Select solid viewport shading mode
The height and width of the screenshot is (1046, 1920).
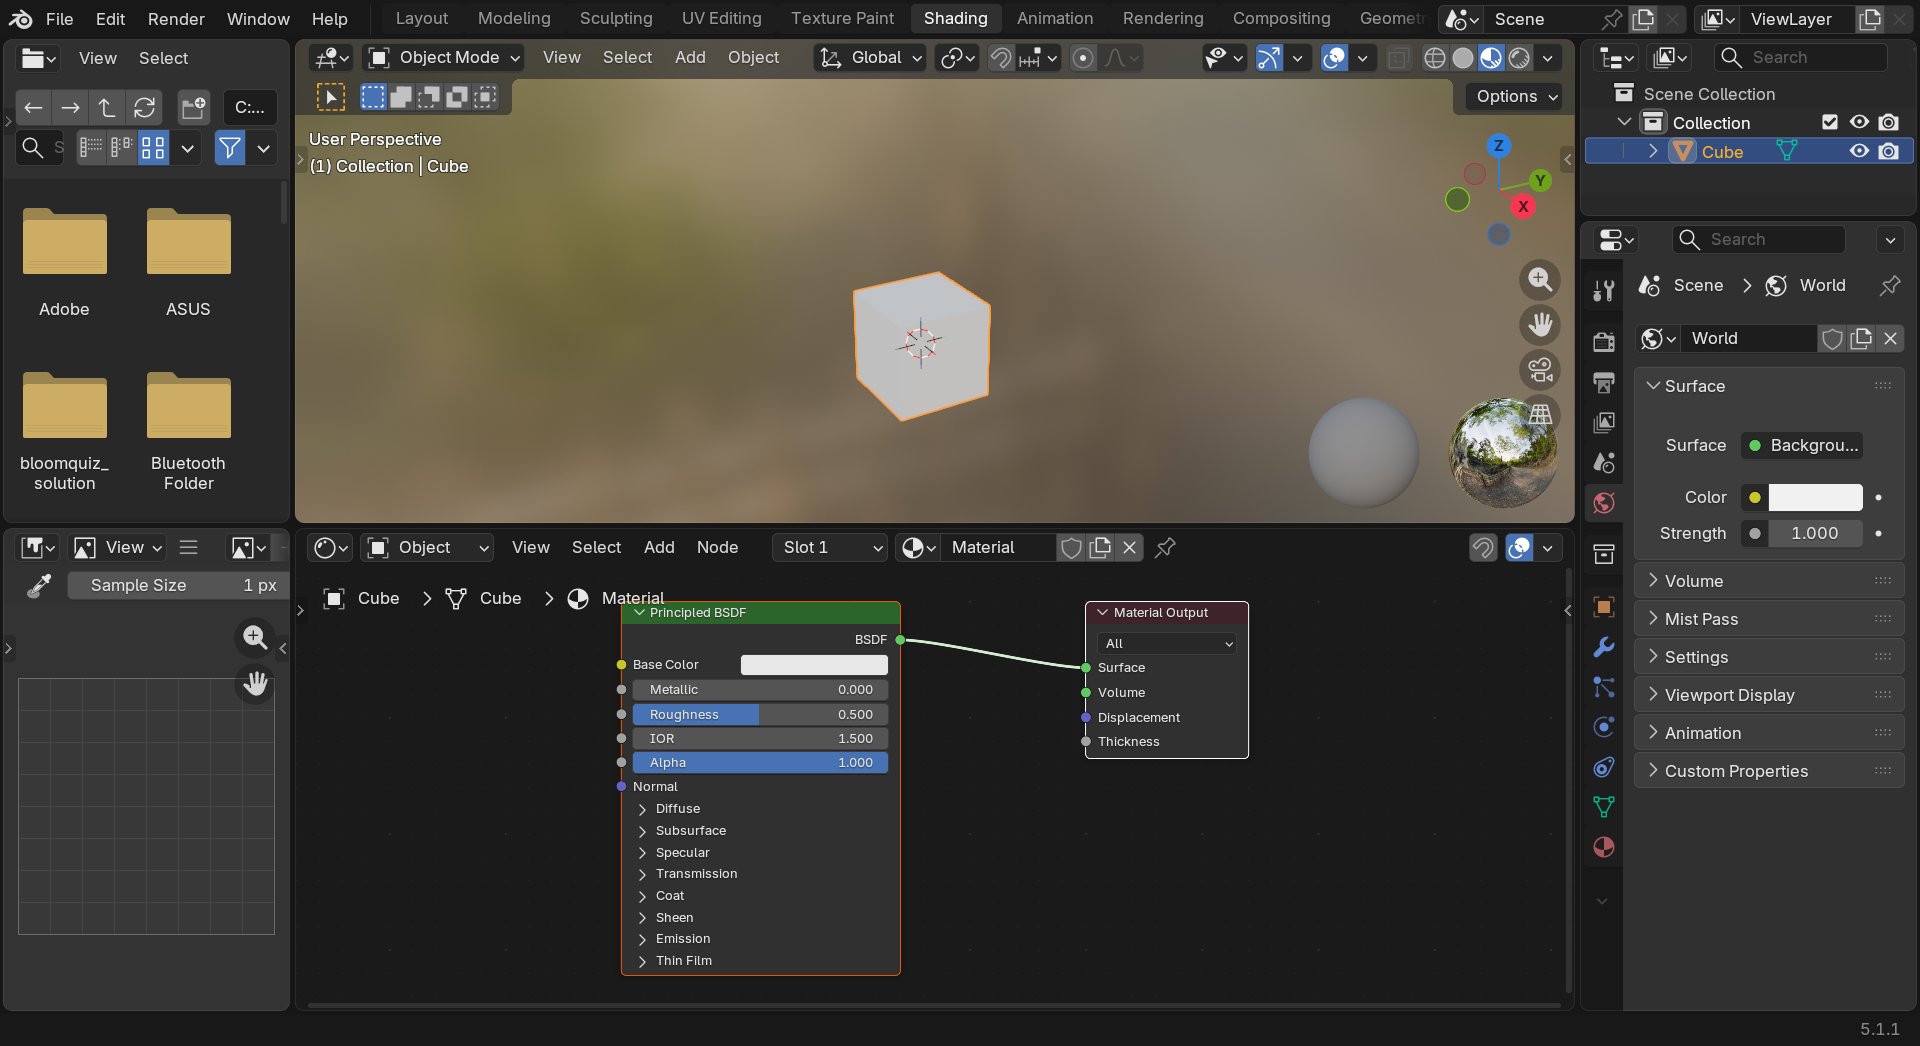click(1463, 58)
